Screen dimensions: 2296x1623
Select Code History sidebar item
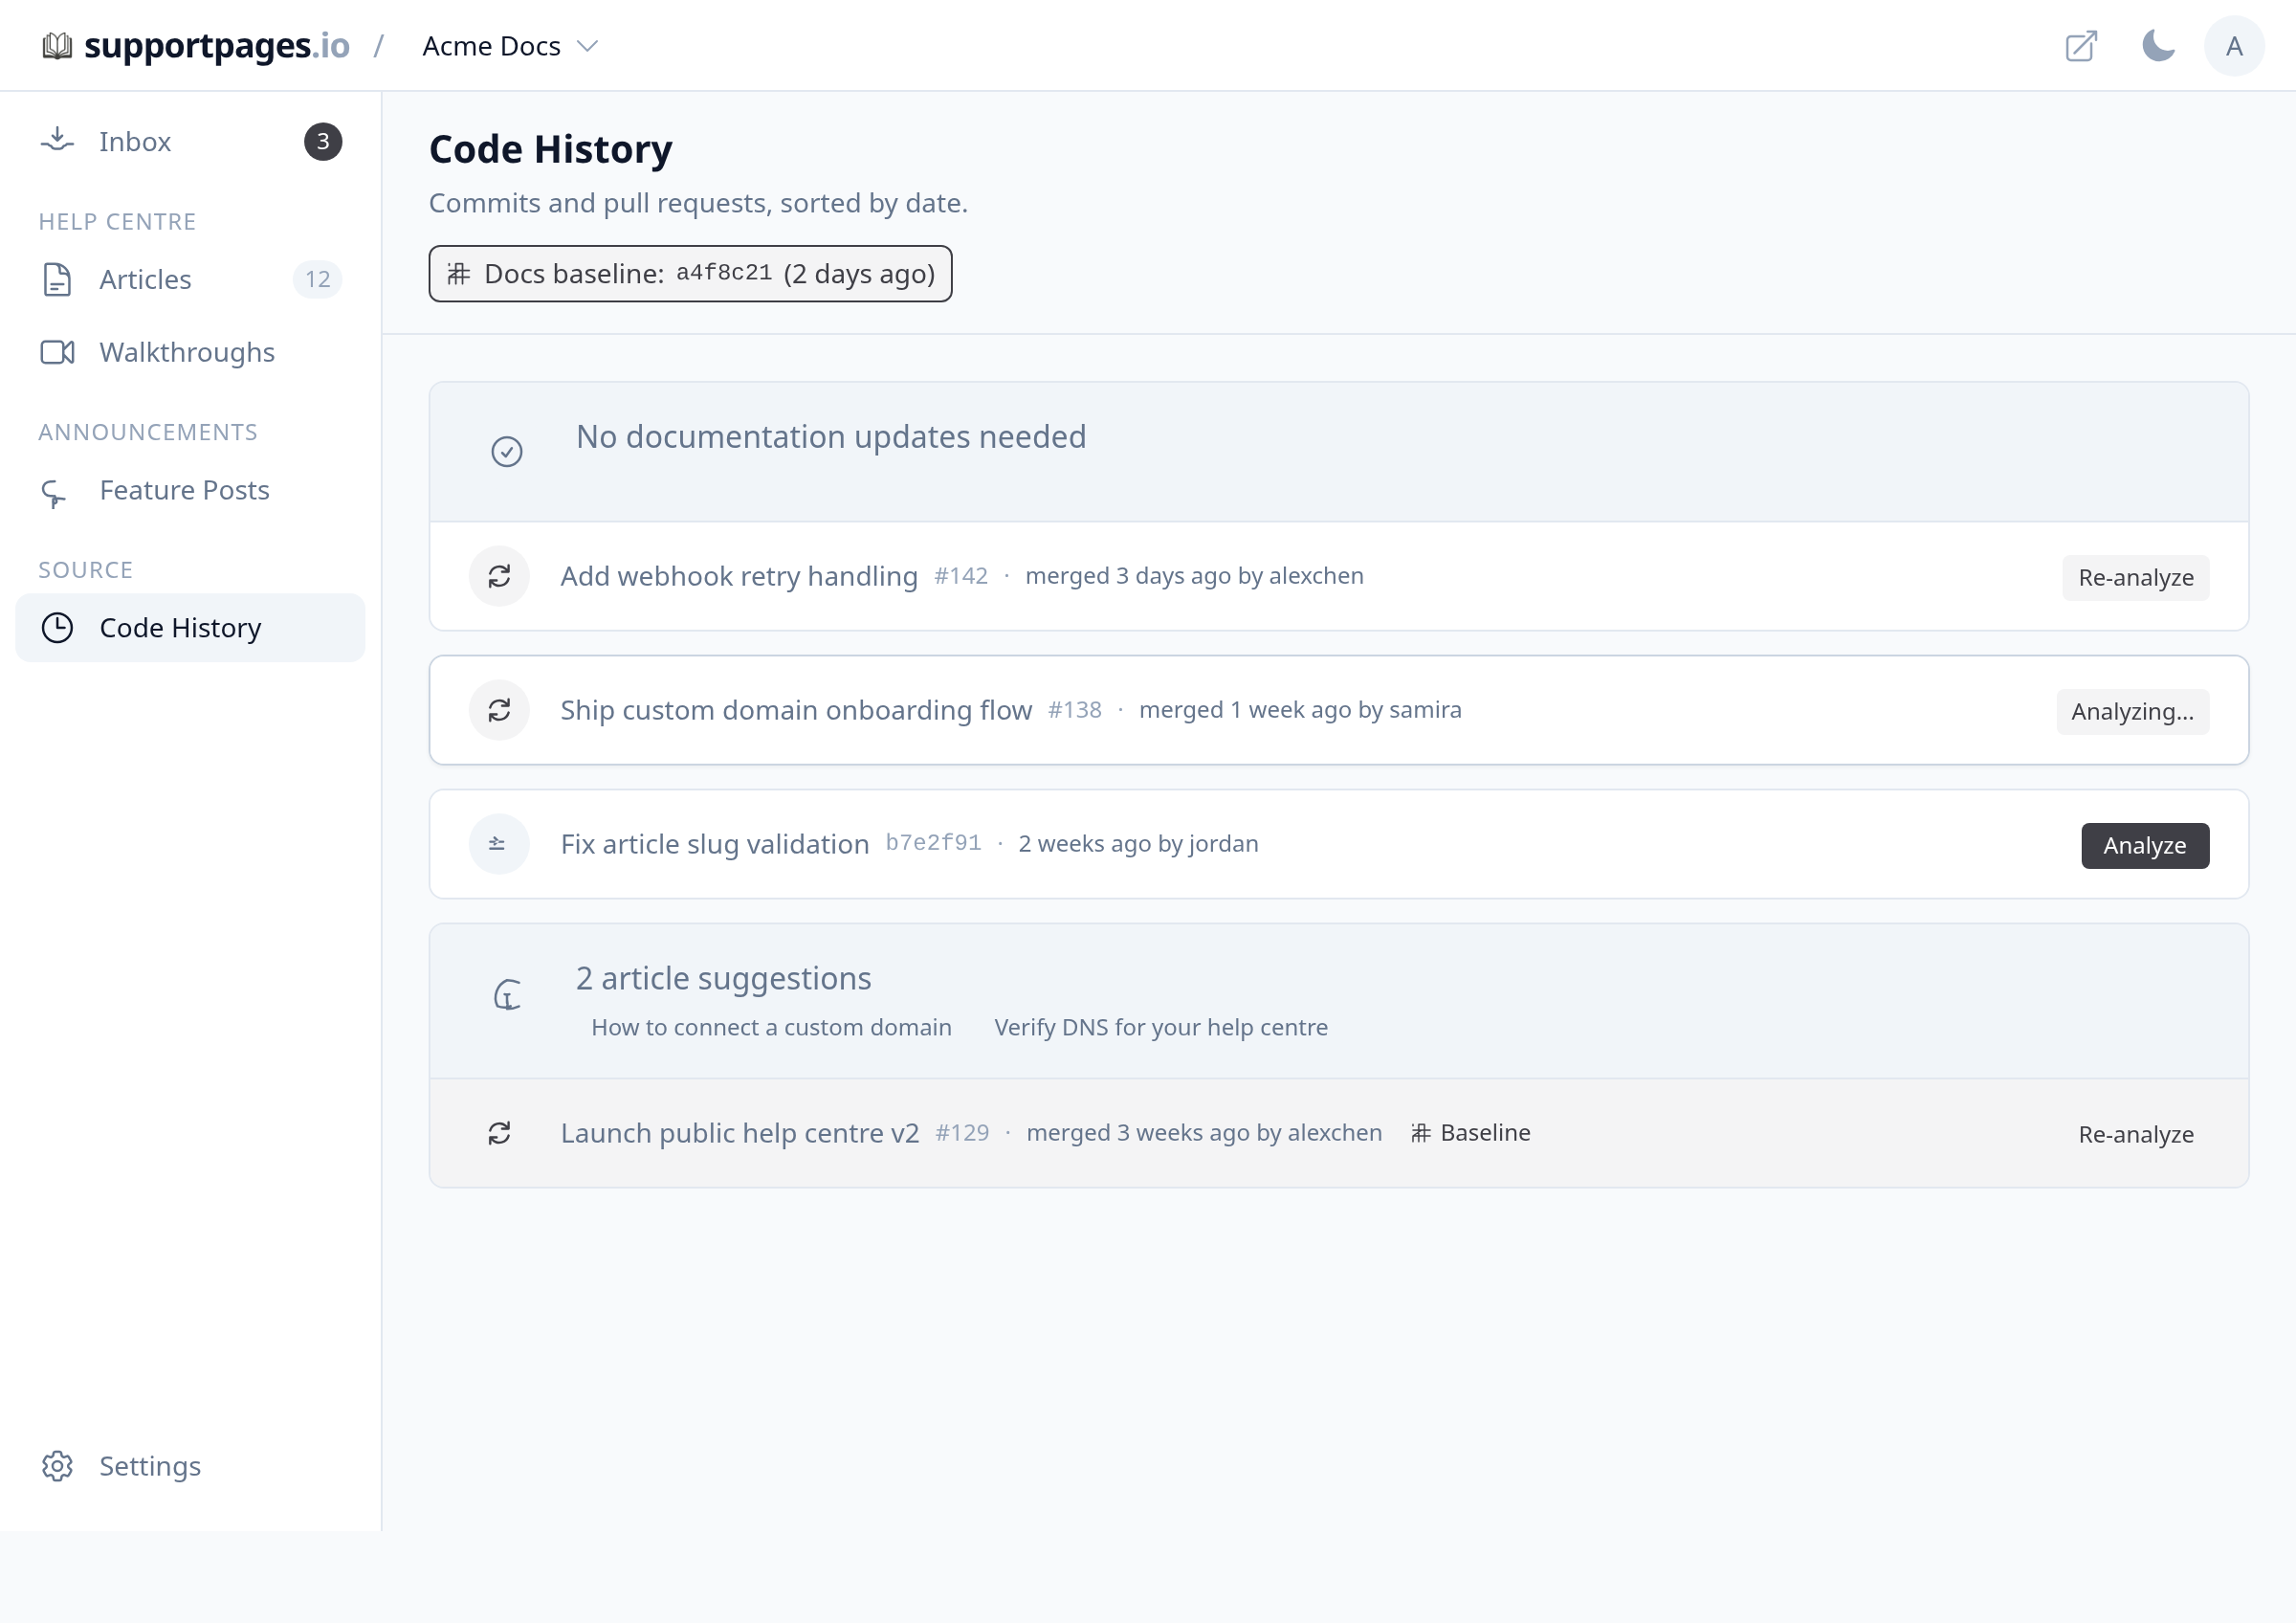point(190,628)
